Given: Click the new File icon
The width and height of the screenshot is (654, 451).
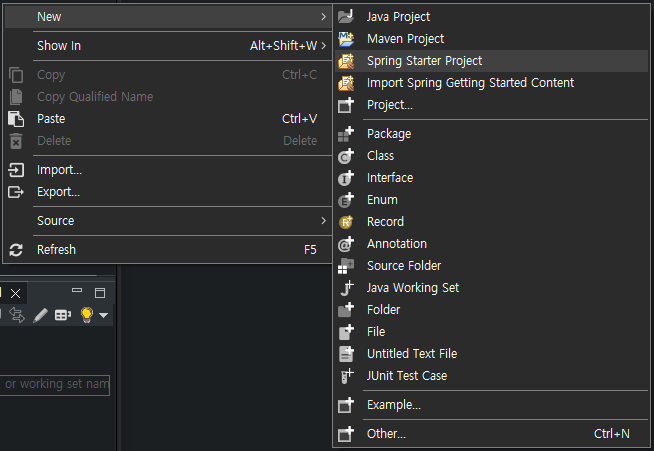Looking at the screenshot, I should point(346,332).
